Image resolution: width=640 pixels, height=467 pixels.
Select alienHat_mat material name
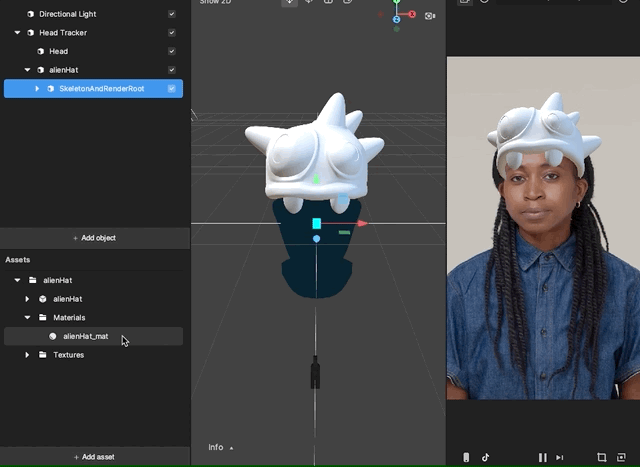tap(86, 336)
